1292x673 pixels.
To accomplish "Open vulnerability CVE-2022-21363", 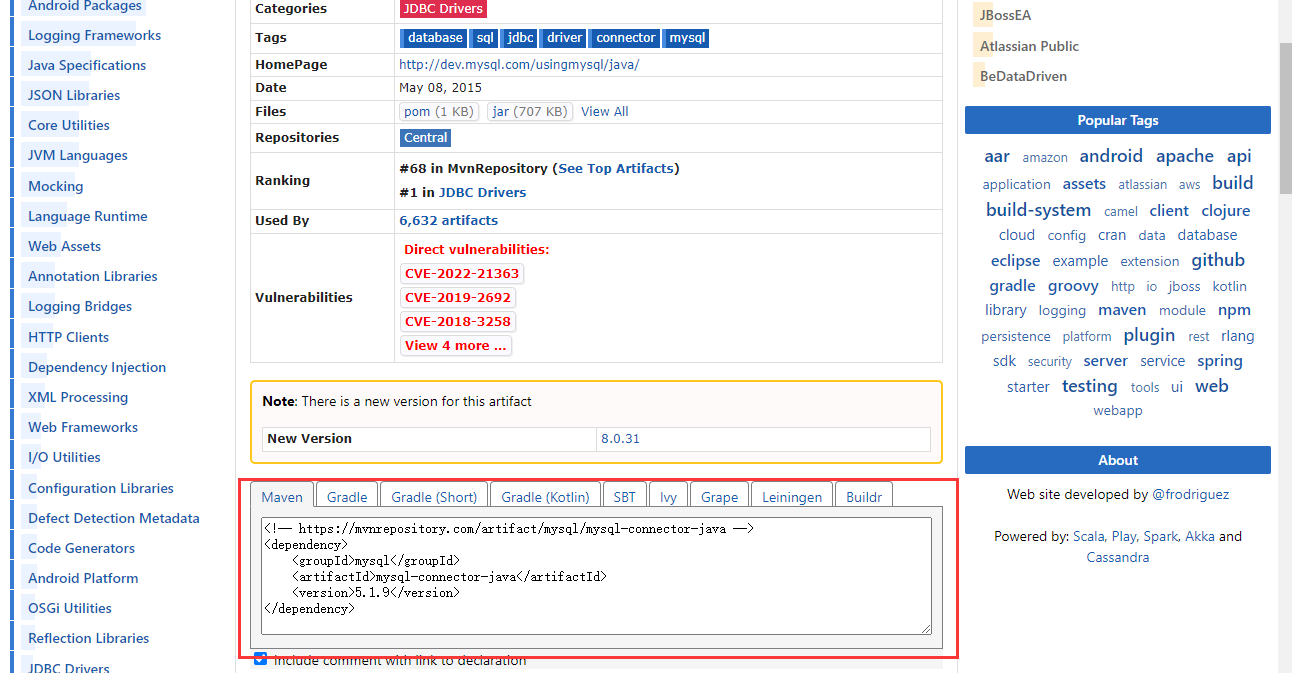I will (462, 273).
